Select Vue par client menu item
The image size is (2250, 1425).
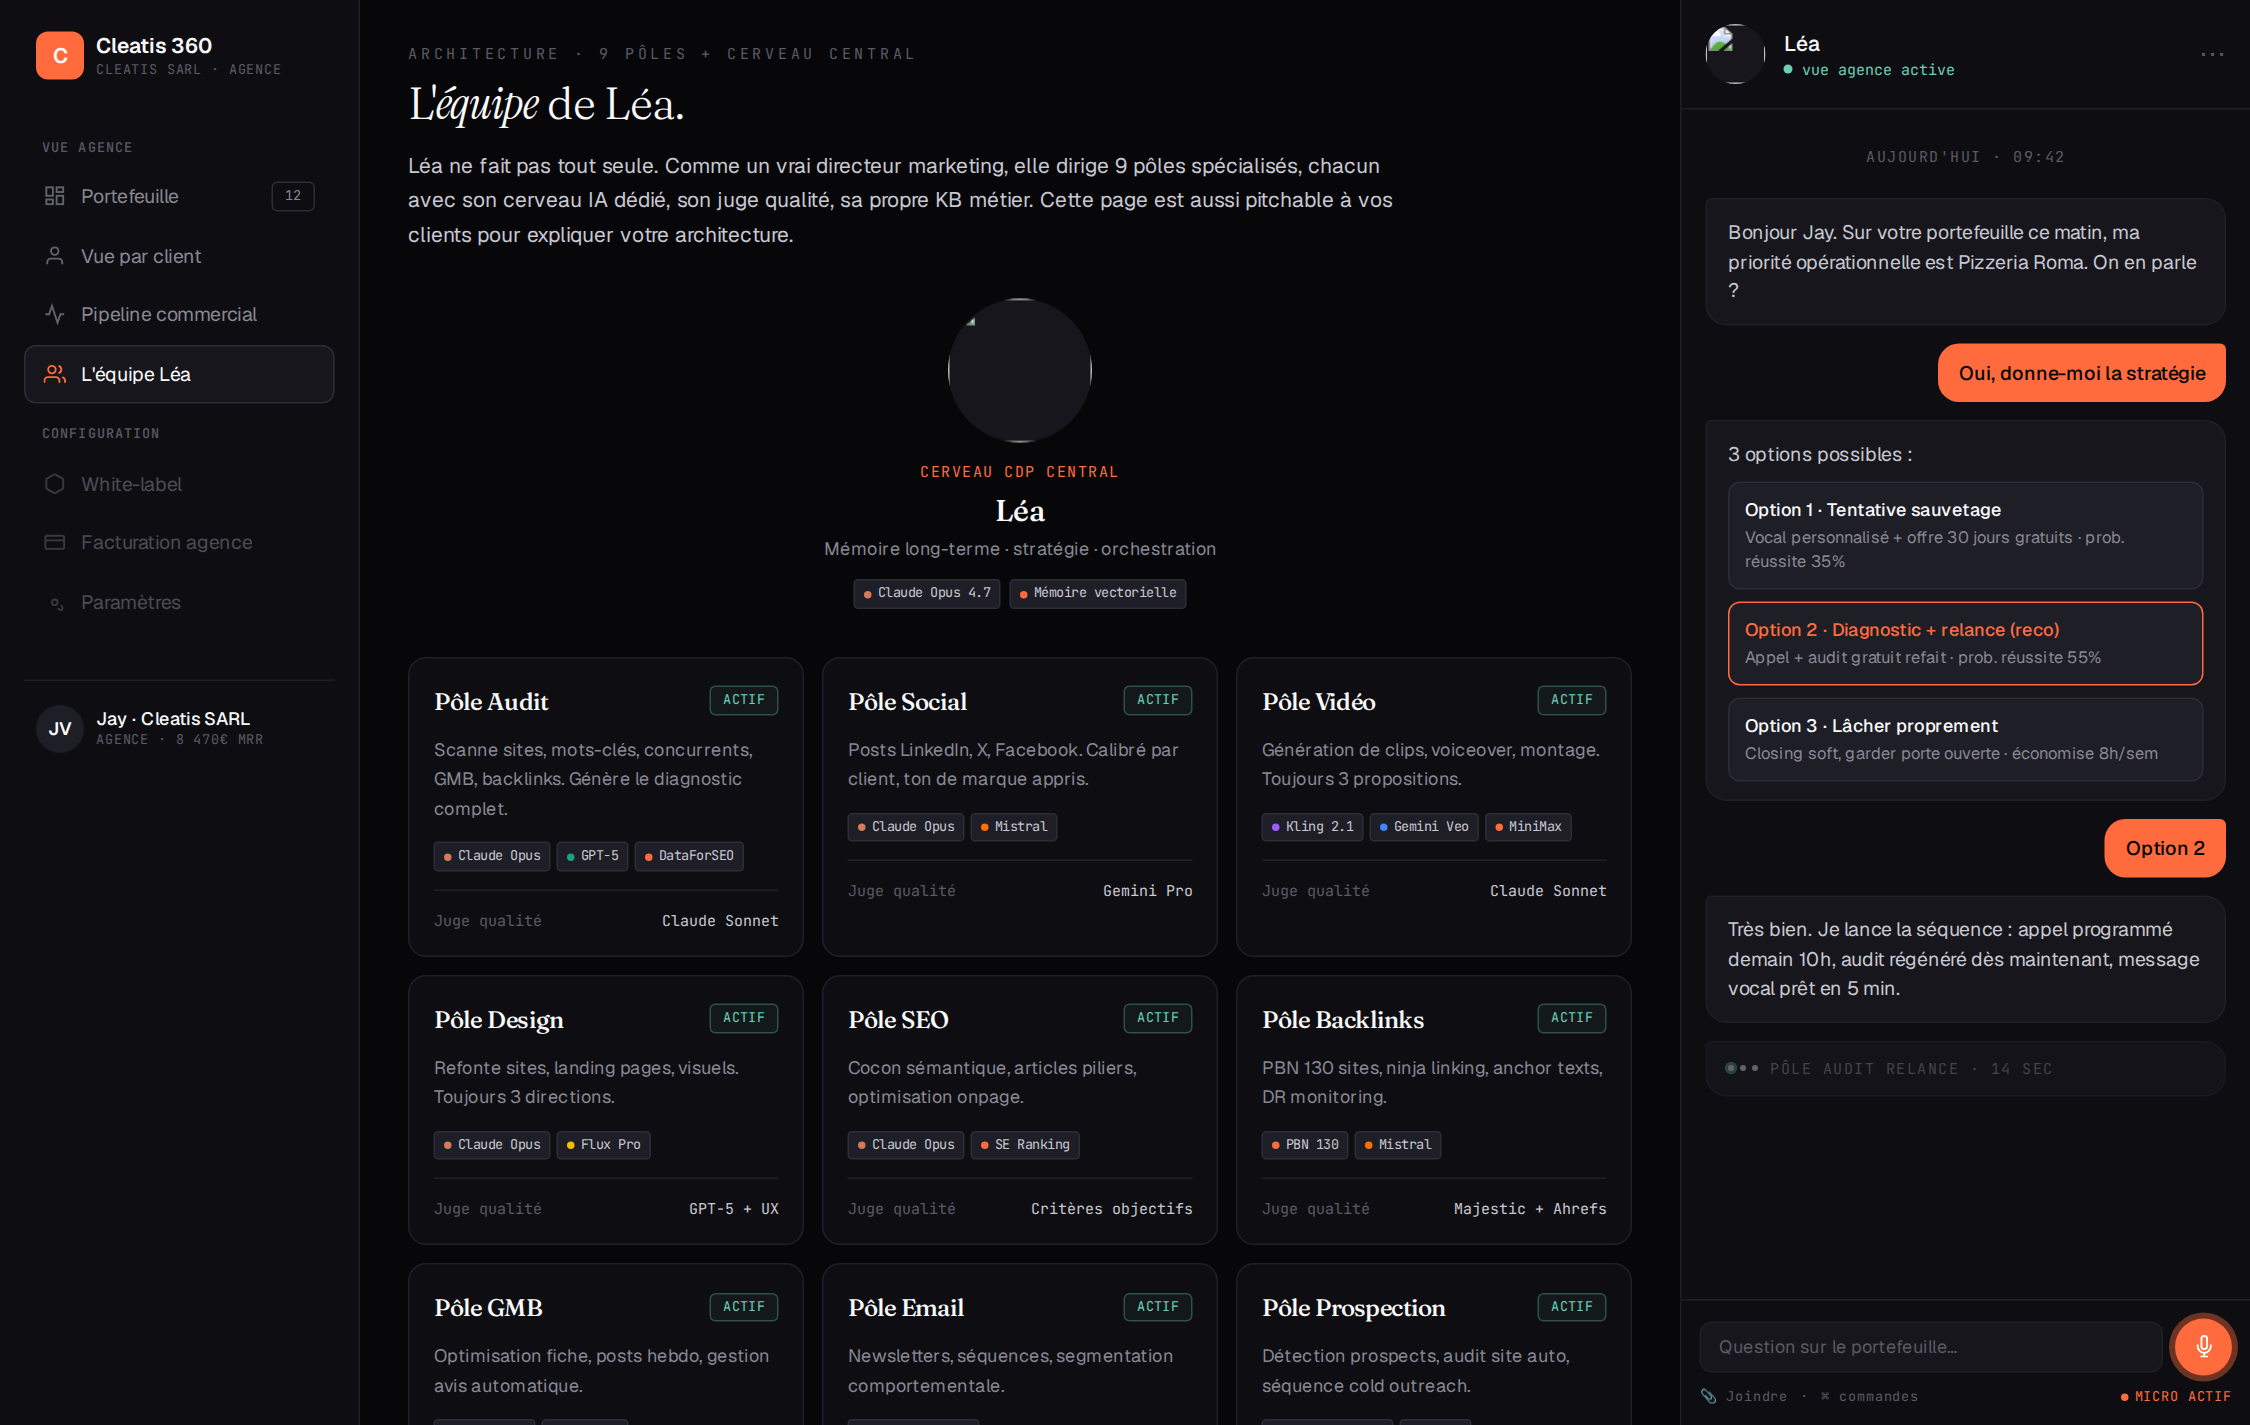click(x=179, y=256)
